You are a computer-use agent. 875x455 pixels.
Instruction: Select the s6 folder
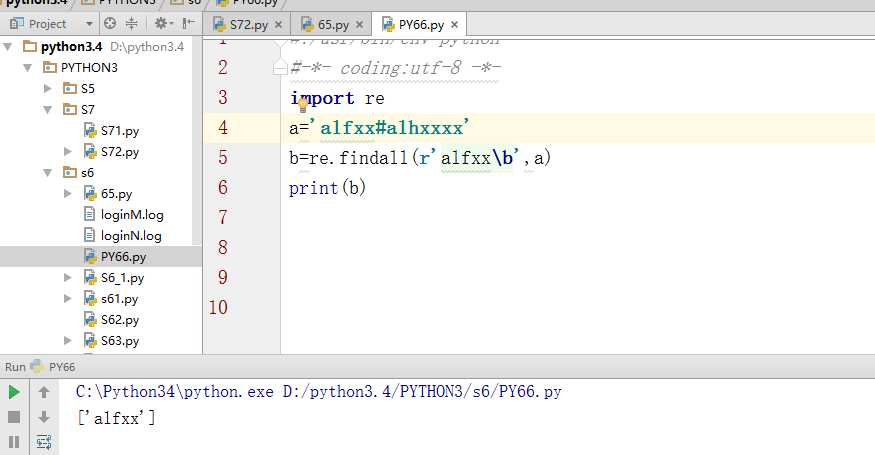(x=87, y=173)
